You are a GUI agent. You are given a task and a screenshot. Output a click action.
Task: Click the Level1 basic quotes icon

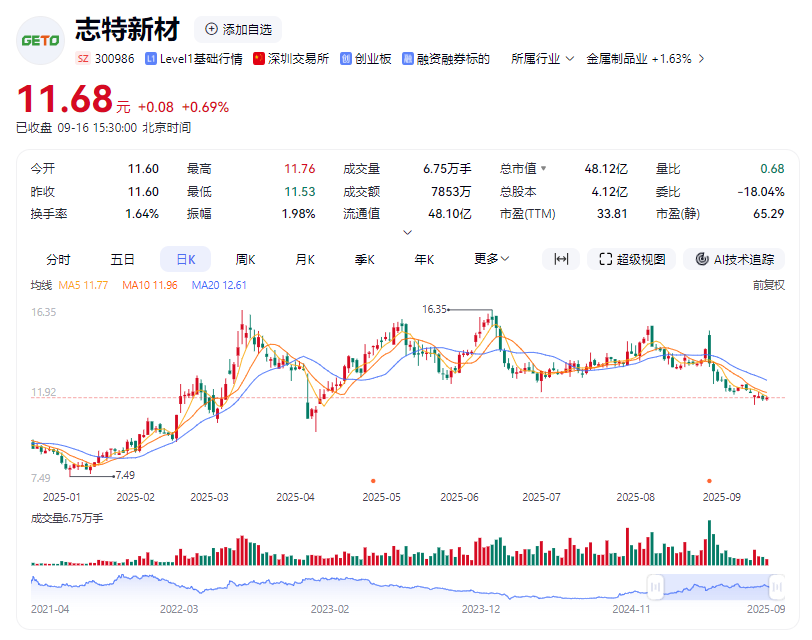coord(151,59)
